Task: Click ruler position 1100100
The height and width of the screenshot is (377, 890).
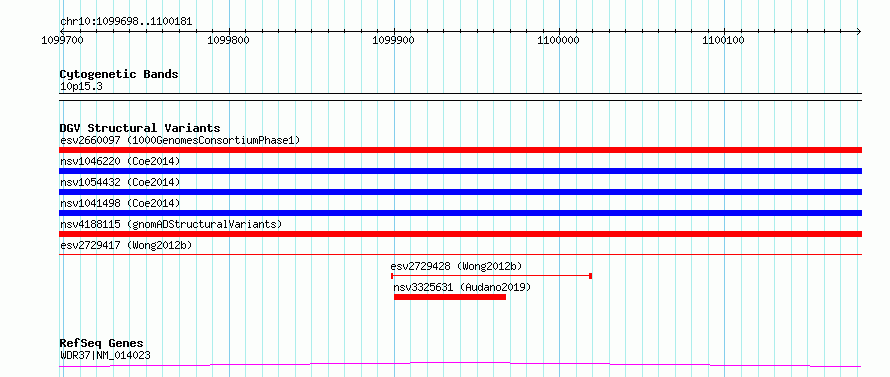Action: tap(723, 40)
